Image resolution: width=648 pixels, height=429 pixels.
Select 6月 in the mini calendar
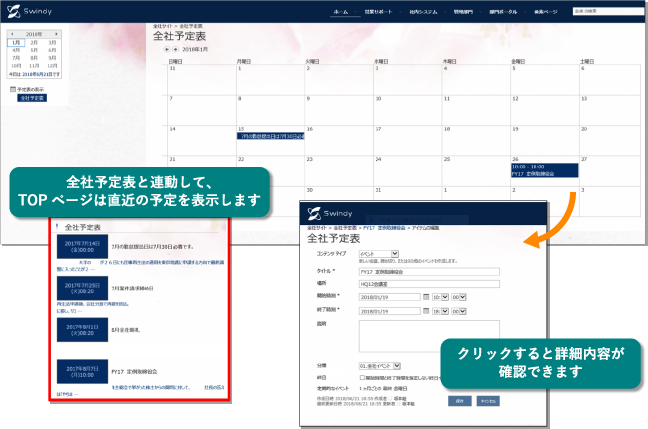tap(52, 50)
